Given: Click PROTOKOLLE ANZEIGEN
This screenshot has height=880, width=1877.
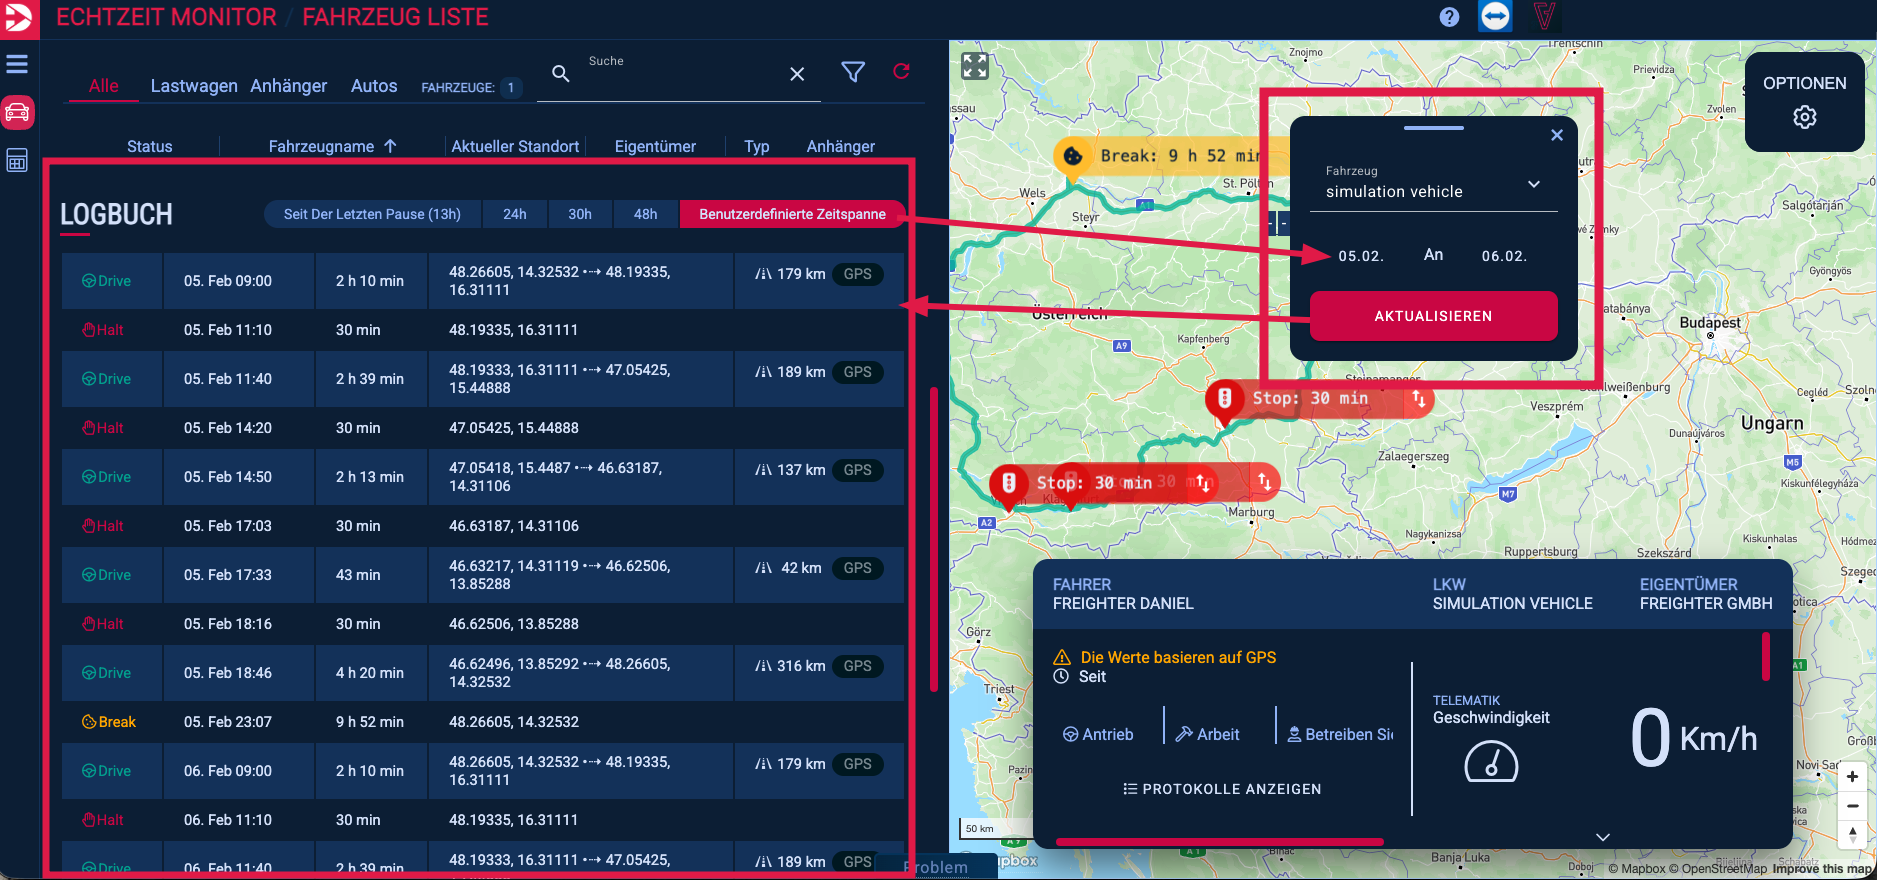Looking at the screenshot, I should (x=1222, y=789).
